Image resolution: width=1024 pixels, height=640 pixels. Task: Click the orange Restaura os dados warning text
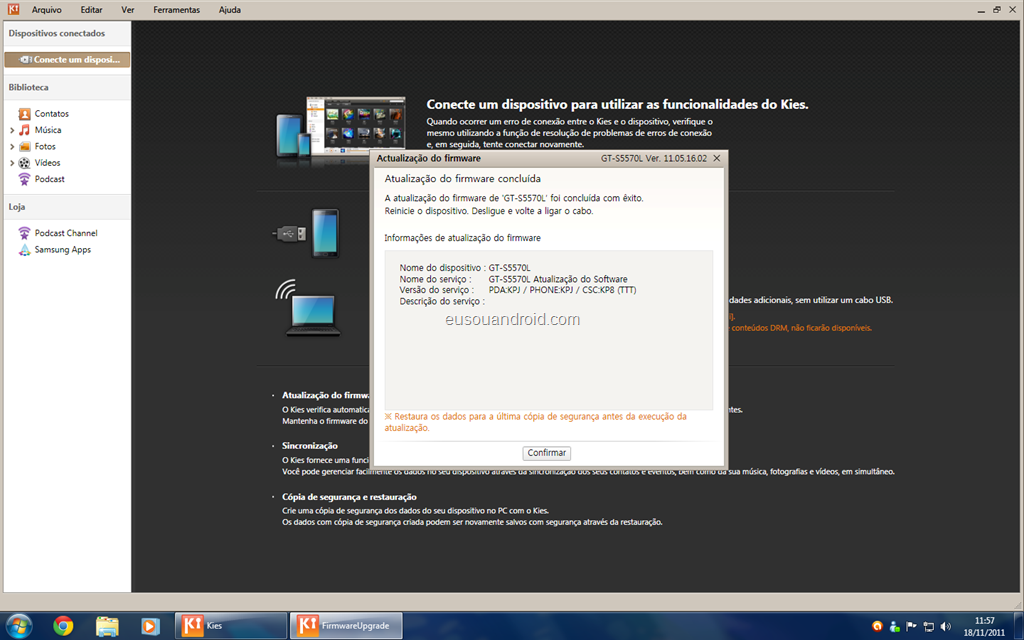click(536, 422)
